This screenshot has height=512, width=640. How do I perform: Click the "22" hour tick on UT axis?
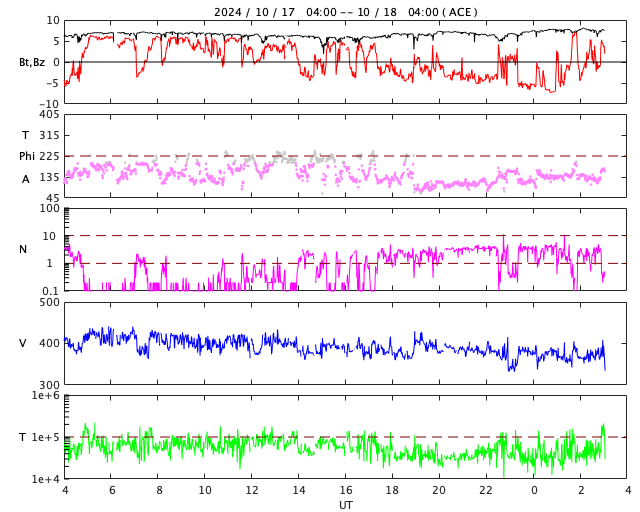click(x=486, y=490)
